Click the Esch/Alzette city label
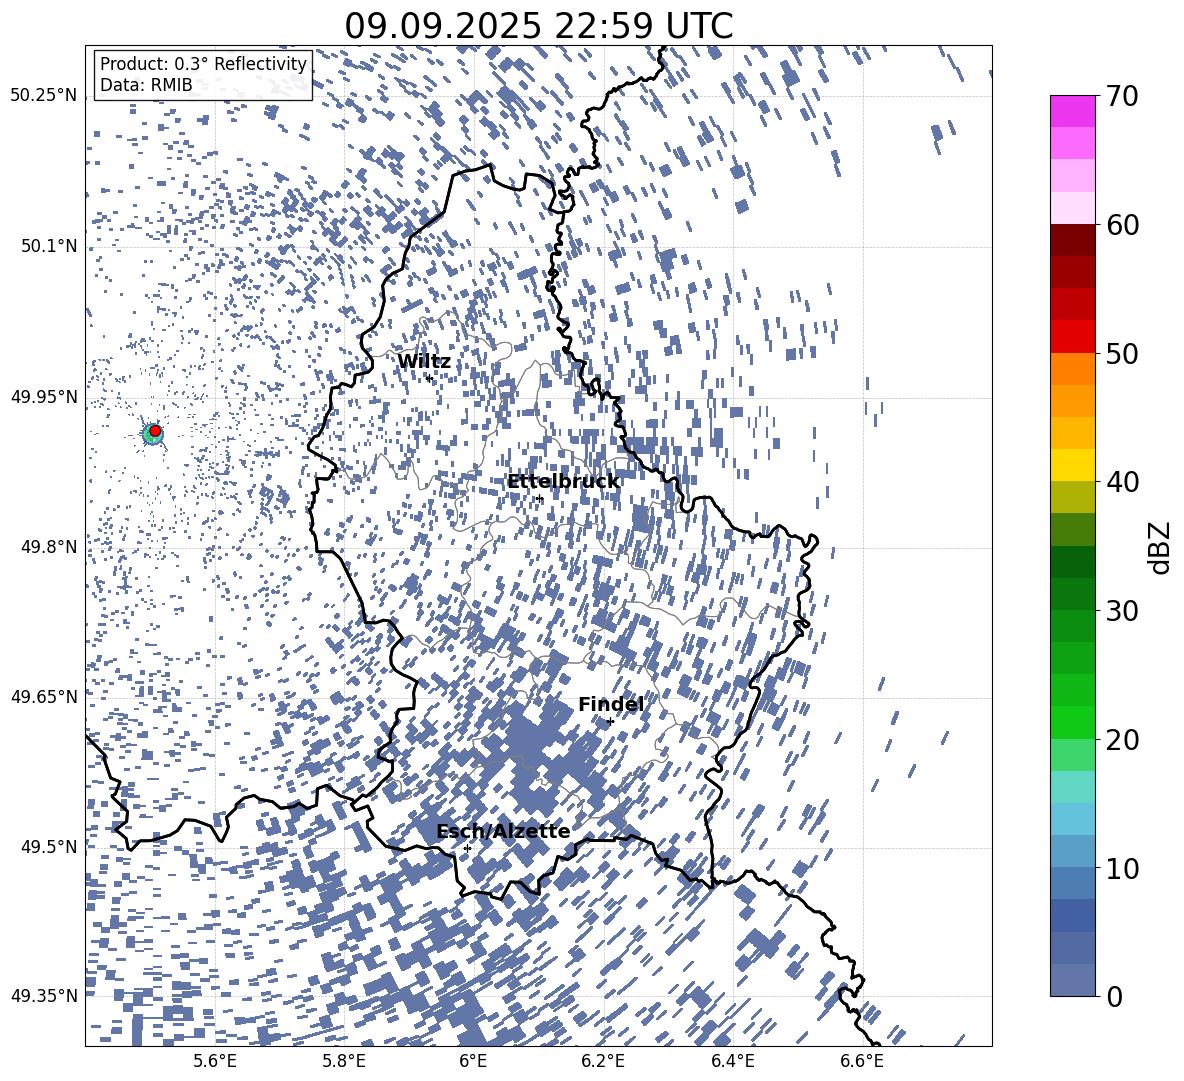The width and height of the screenshot is (1184, 1081). [503, 831]
